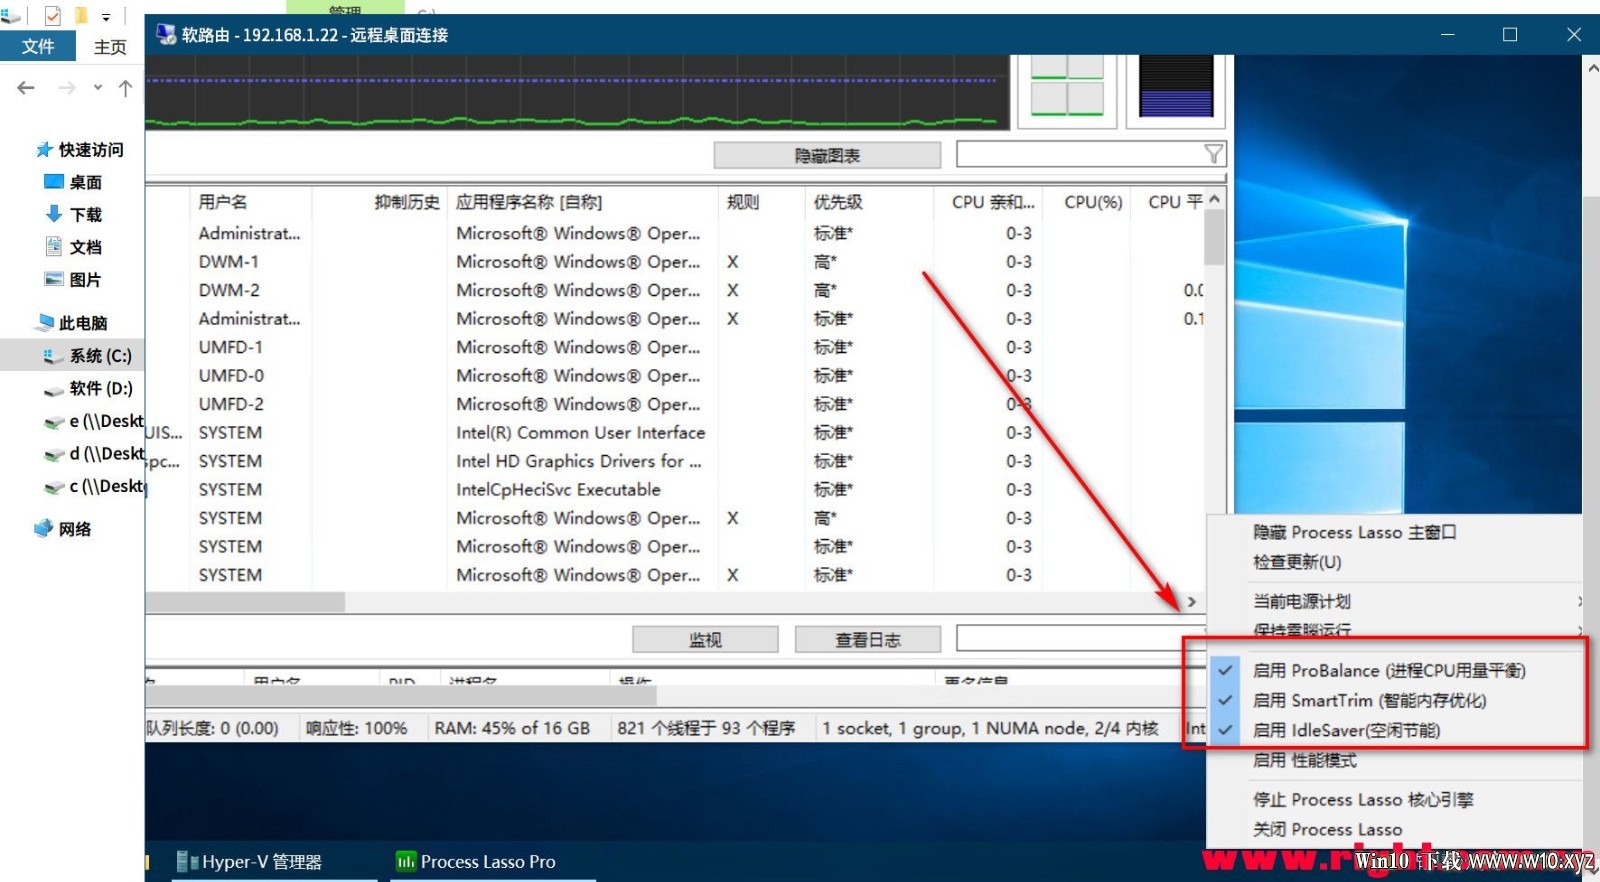Open the 文件 tab in File Explorer

(x=38, y=46)
